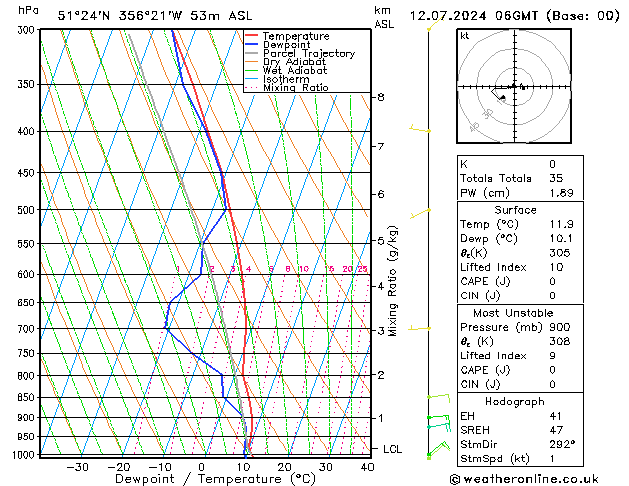The image size is (629, 486).
Task: Click the PW (cm) value 1.89
Action: (x=561, y=193)
